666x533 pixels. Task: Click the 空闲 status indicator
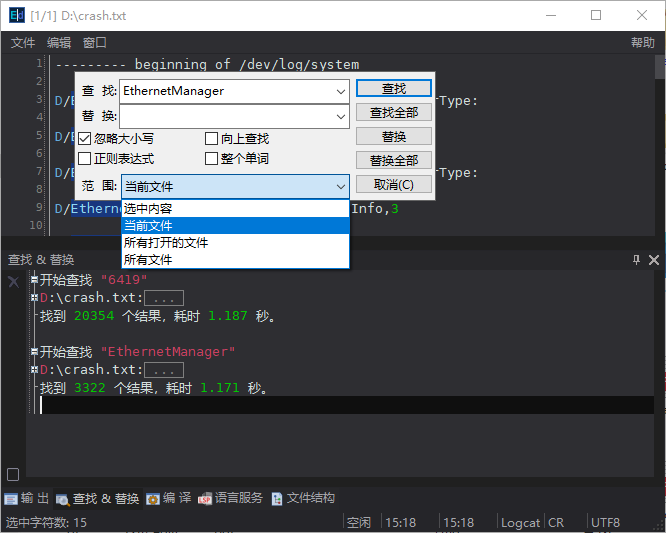pyautogui.click(x=359, y=522)
